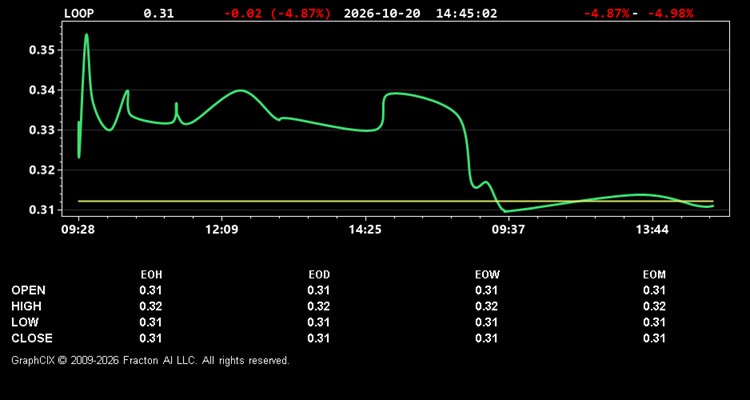
Task: Click the 0.35 y-axis label
Action: 42,50
